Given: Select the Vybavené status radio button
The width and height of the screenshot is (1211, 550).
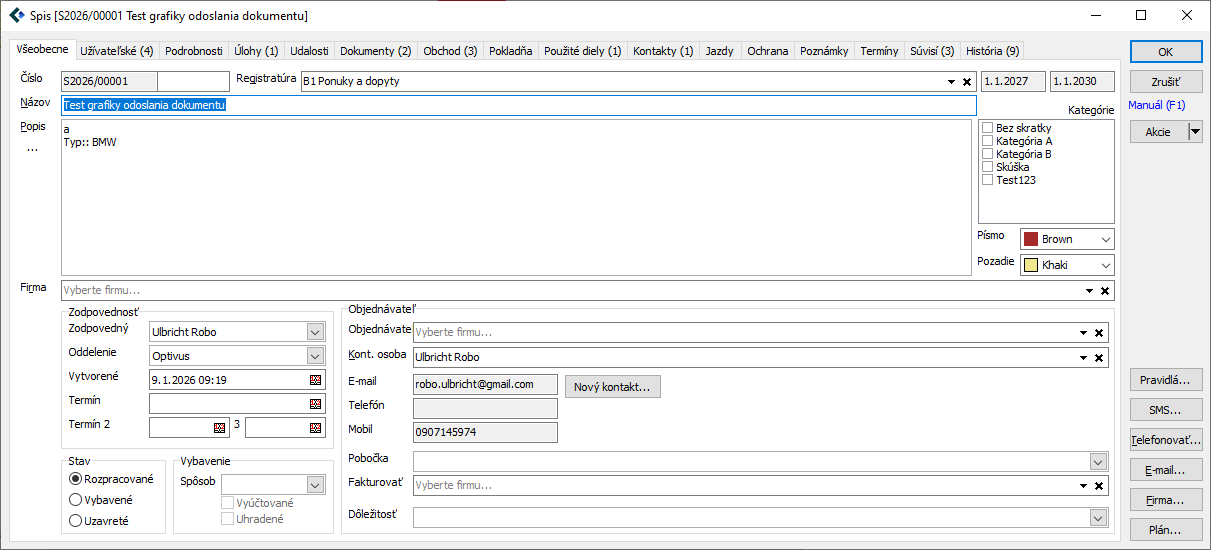Looking at the screenshot, I should pos(75,500).
